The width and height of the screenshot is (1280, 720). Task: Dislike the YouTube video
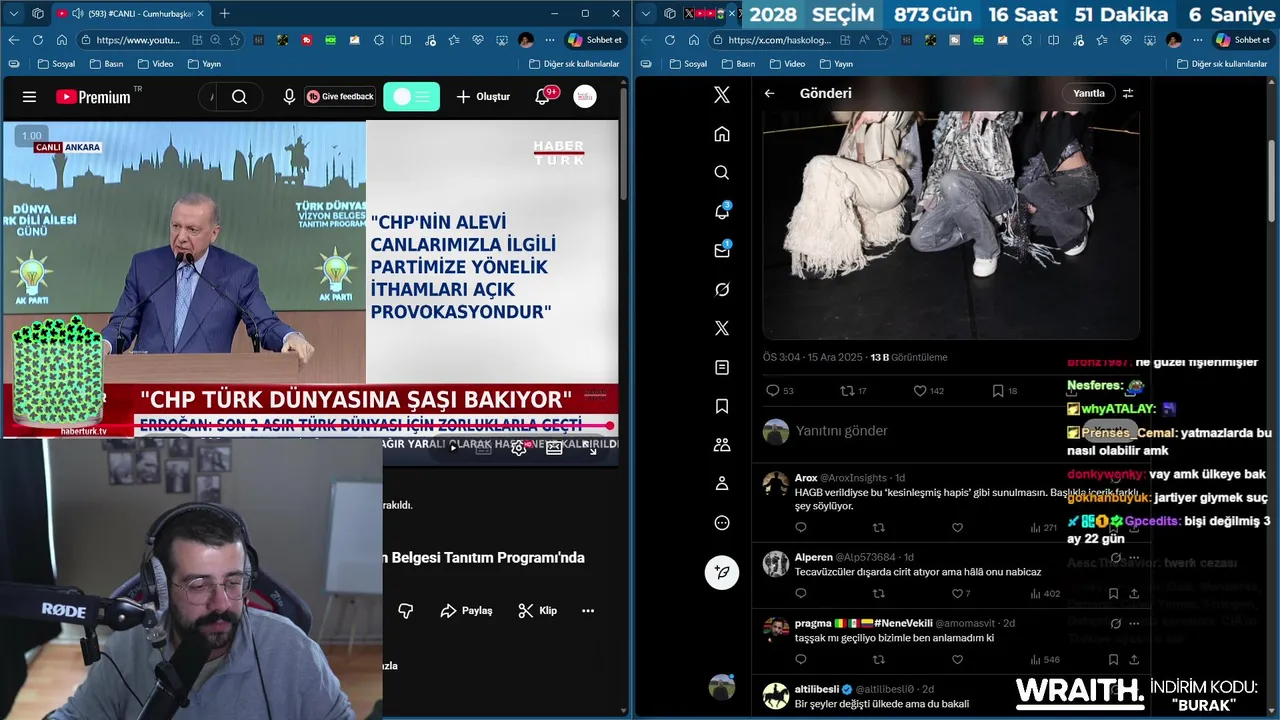[405, 610]
